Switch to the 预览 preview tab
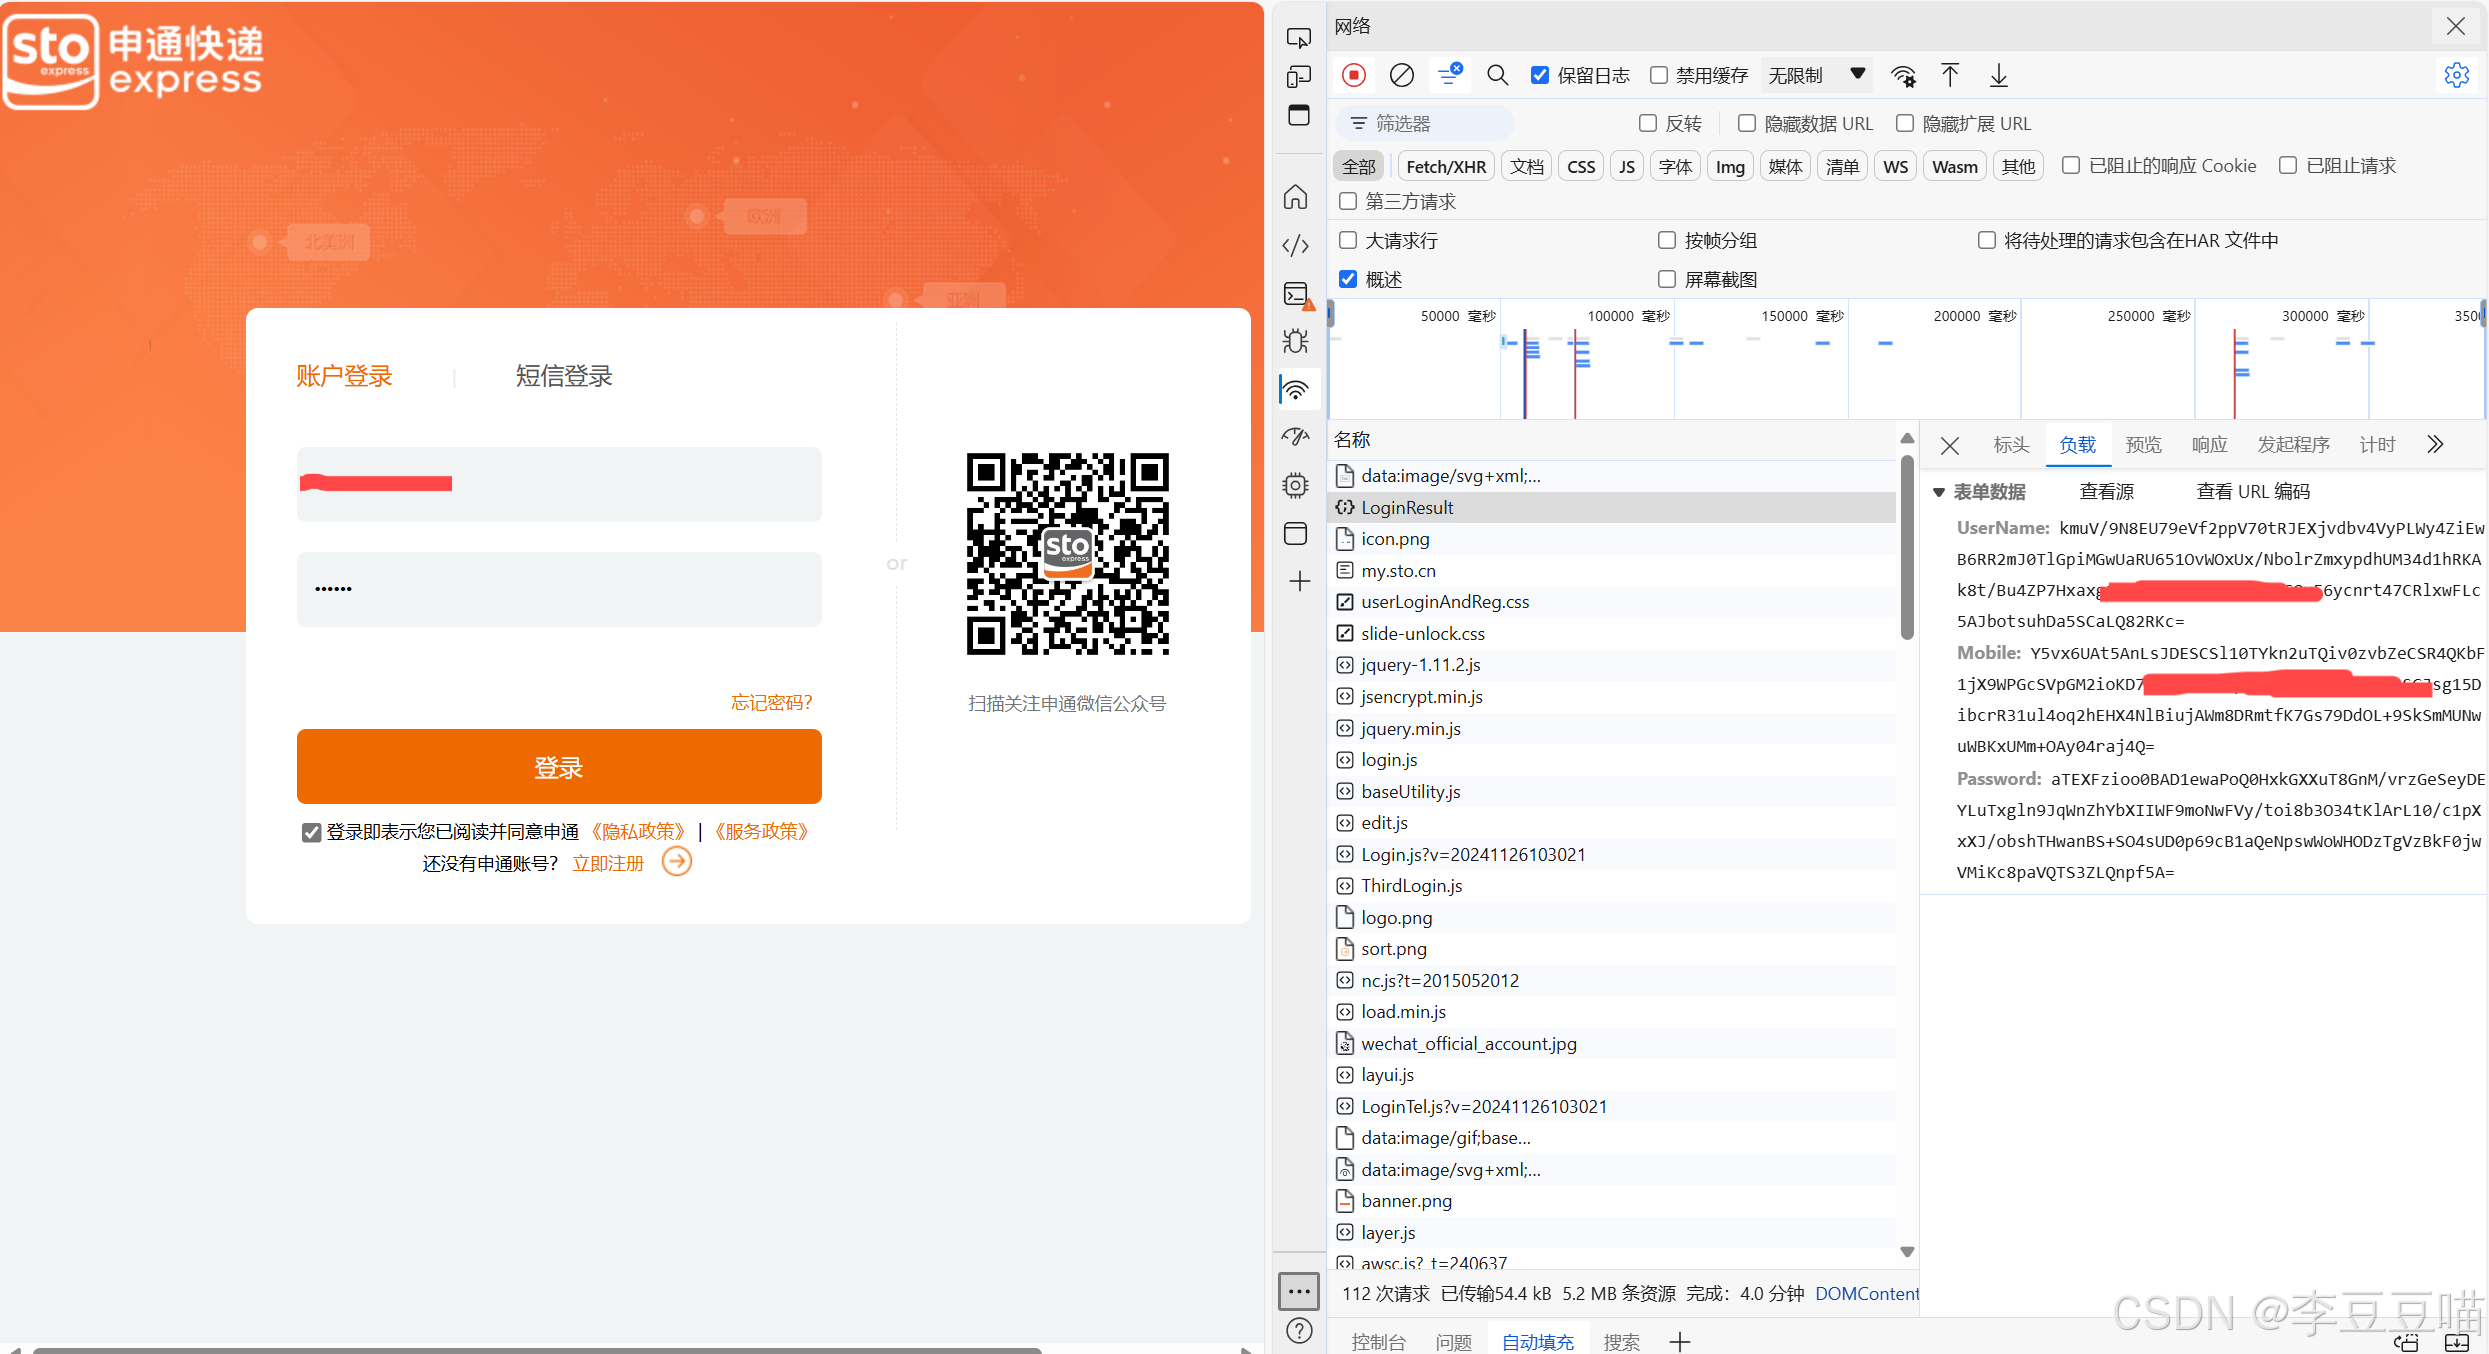2489x1354 pixels. click(2143, 445)
